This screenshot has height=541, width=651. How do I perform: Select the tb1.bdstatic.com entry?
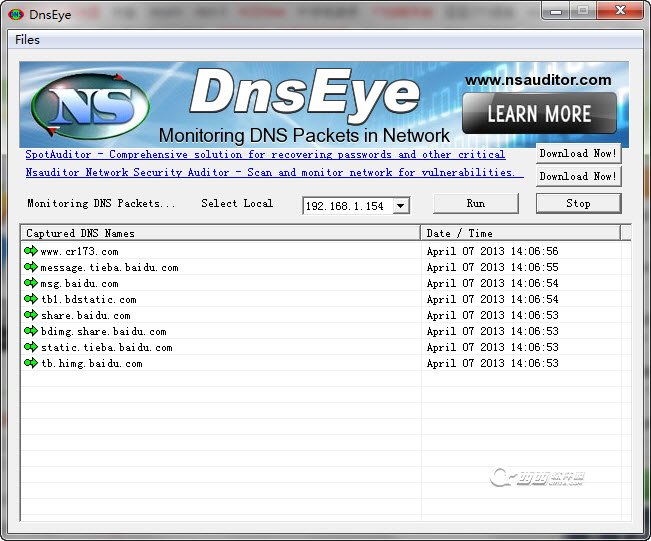coord(89,299)
